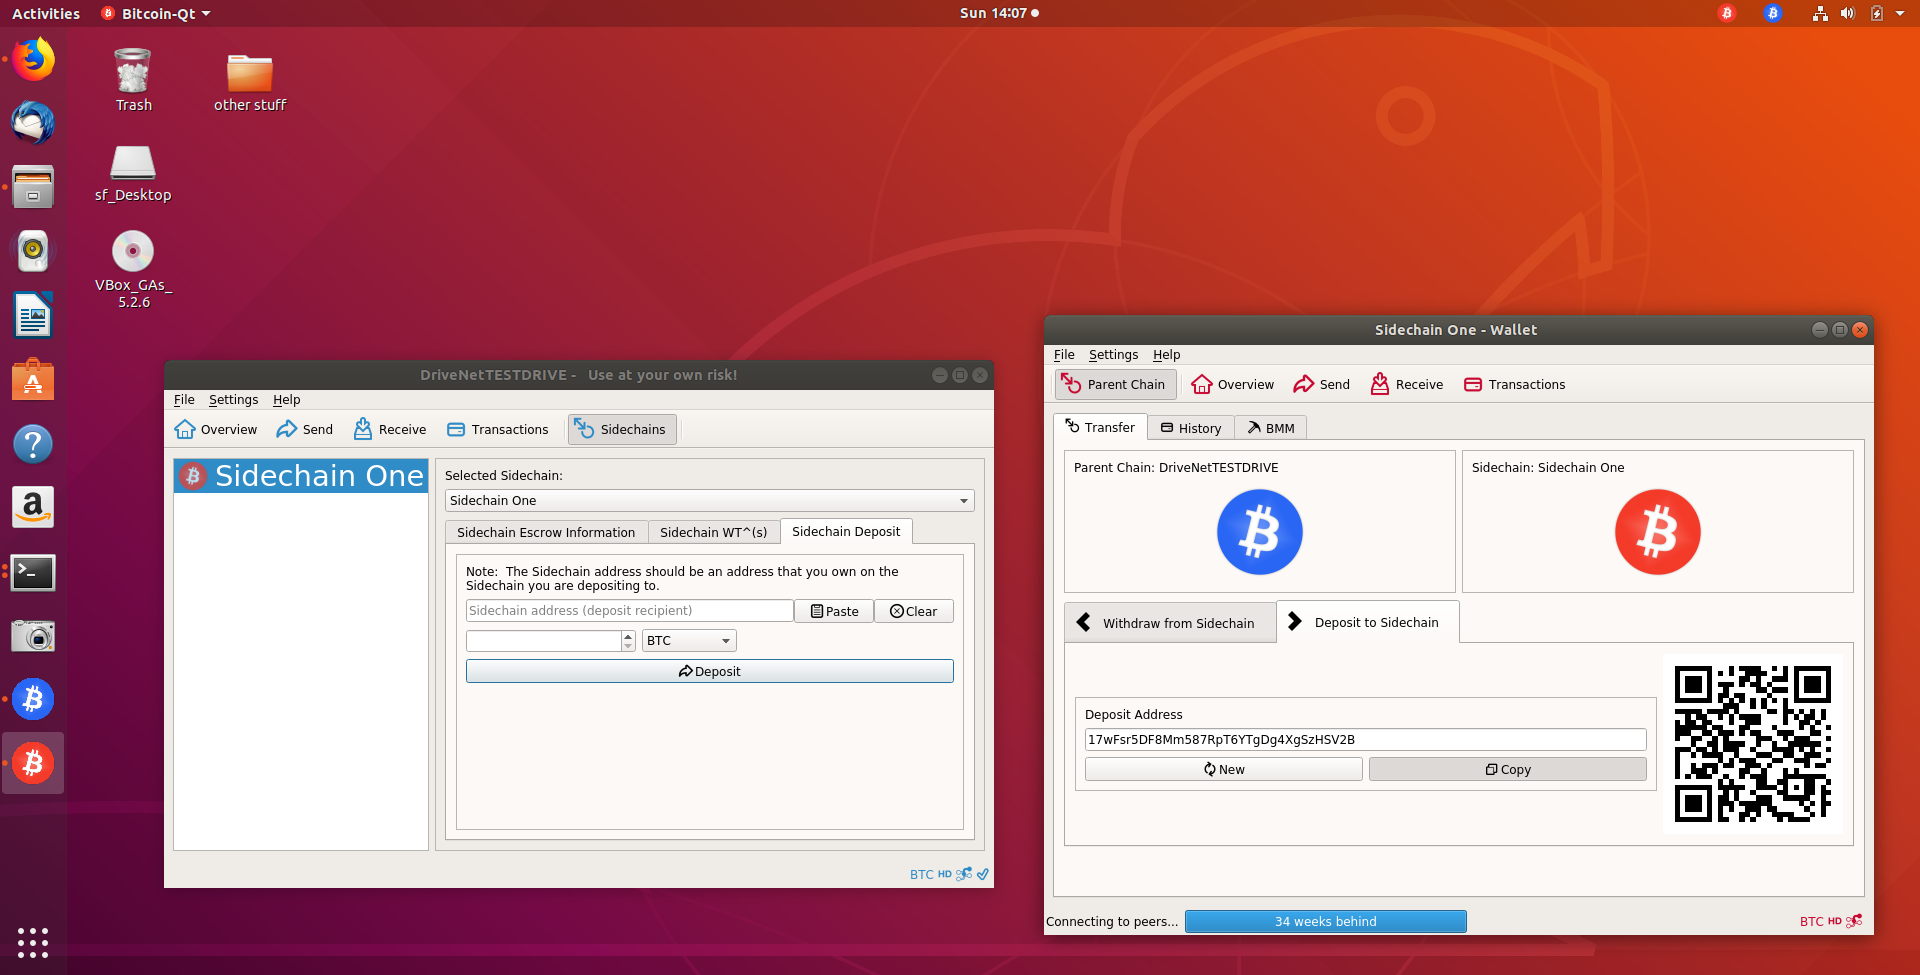
Task: Open Activities overview
Action: coord(46,13)
